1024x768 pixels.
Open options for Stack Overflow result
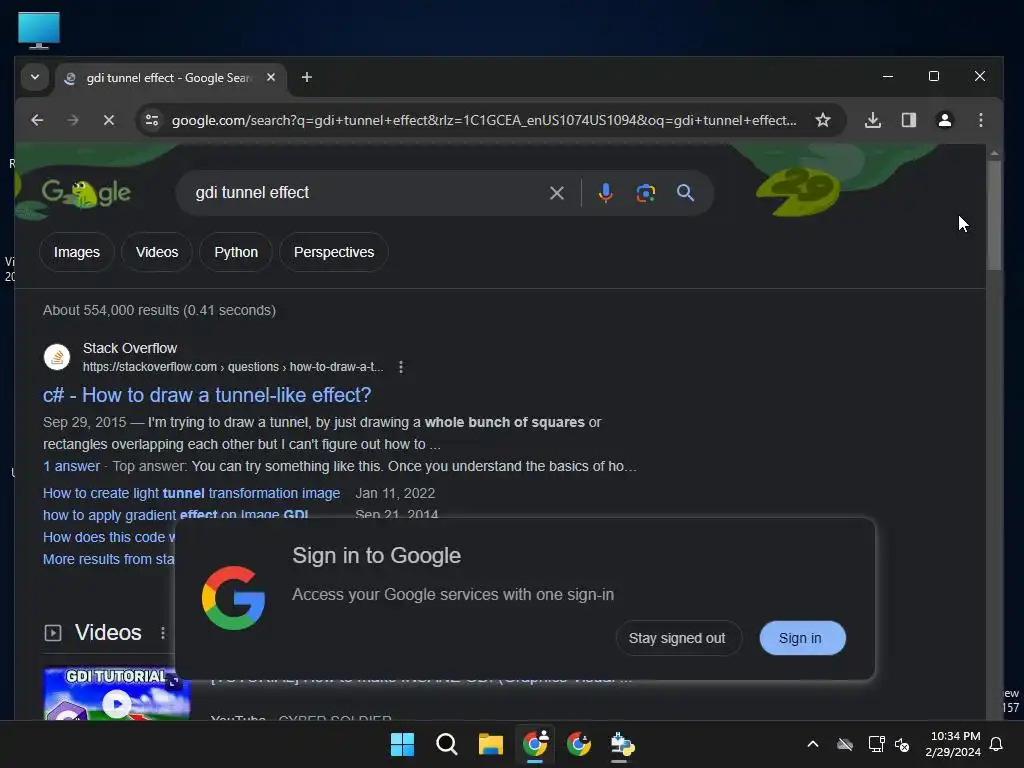coord(401,367)
